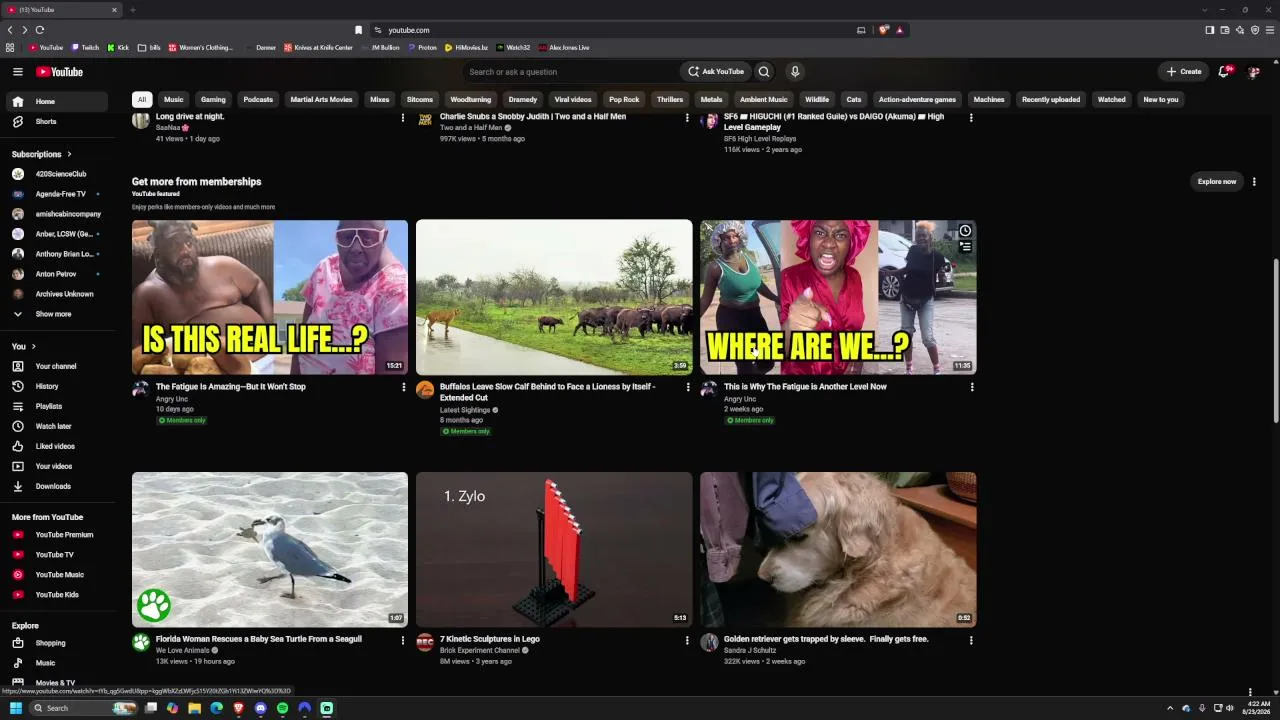Open the browser tab search dropdown
Screen dimensions: 1280x720
(x=1204, y=10)
